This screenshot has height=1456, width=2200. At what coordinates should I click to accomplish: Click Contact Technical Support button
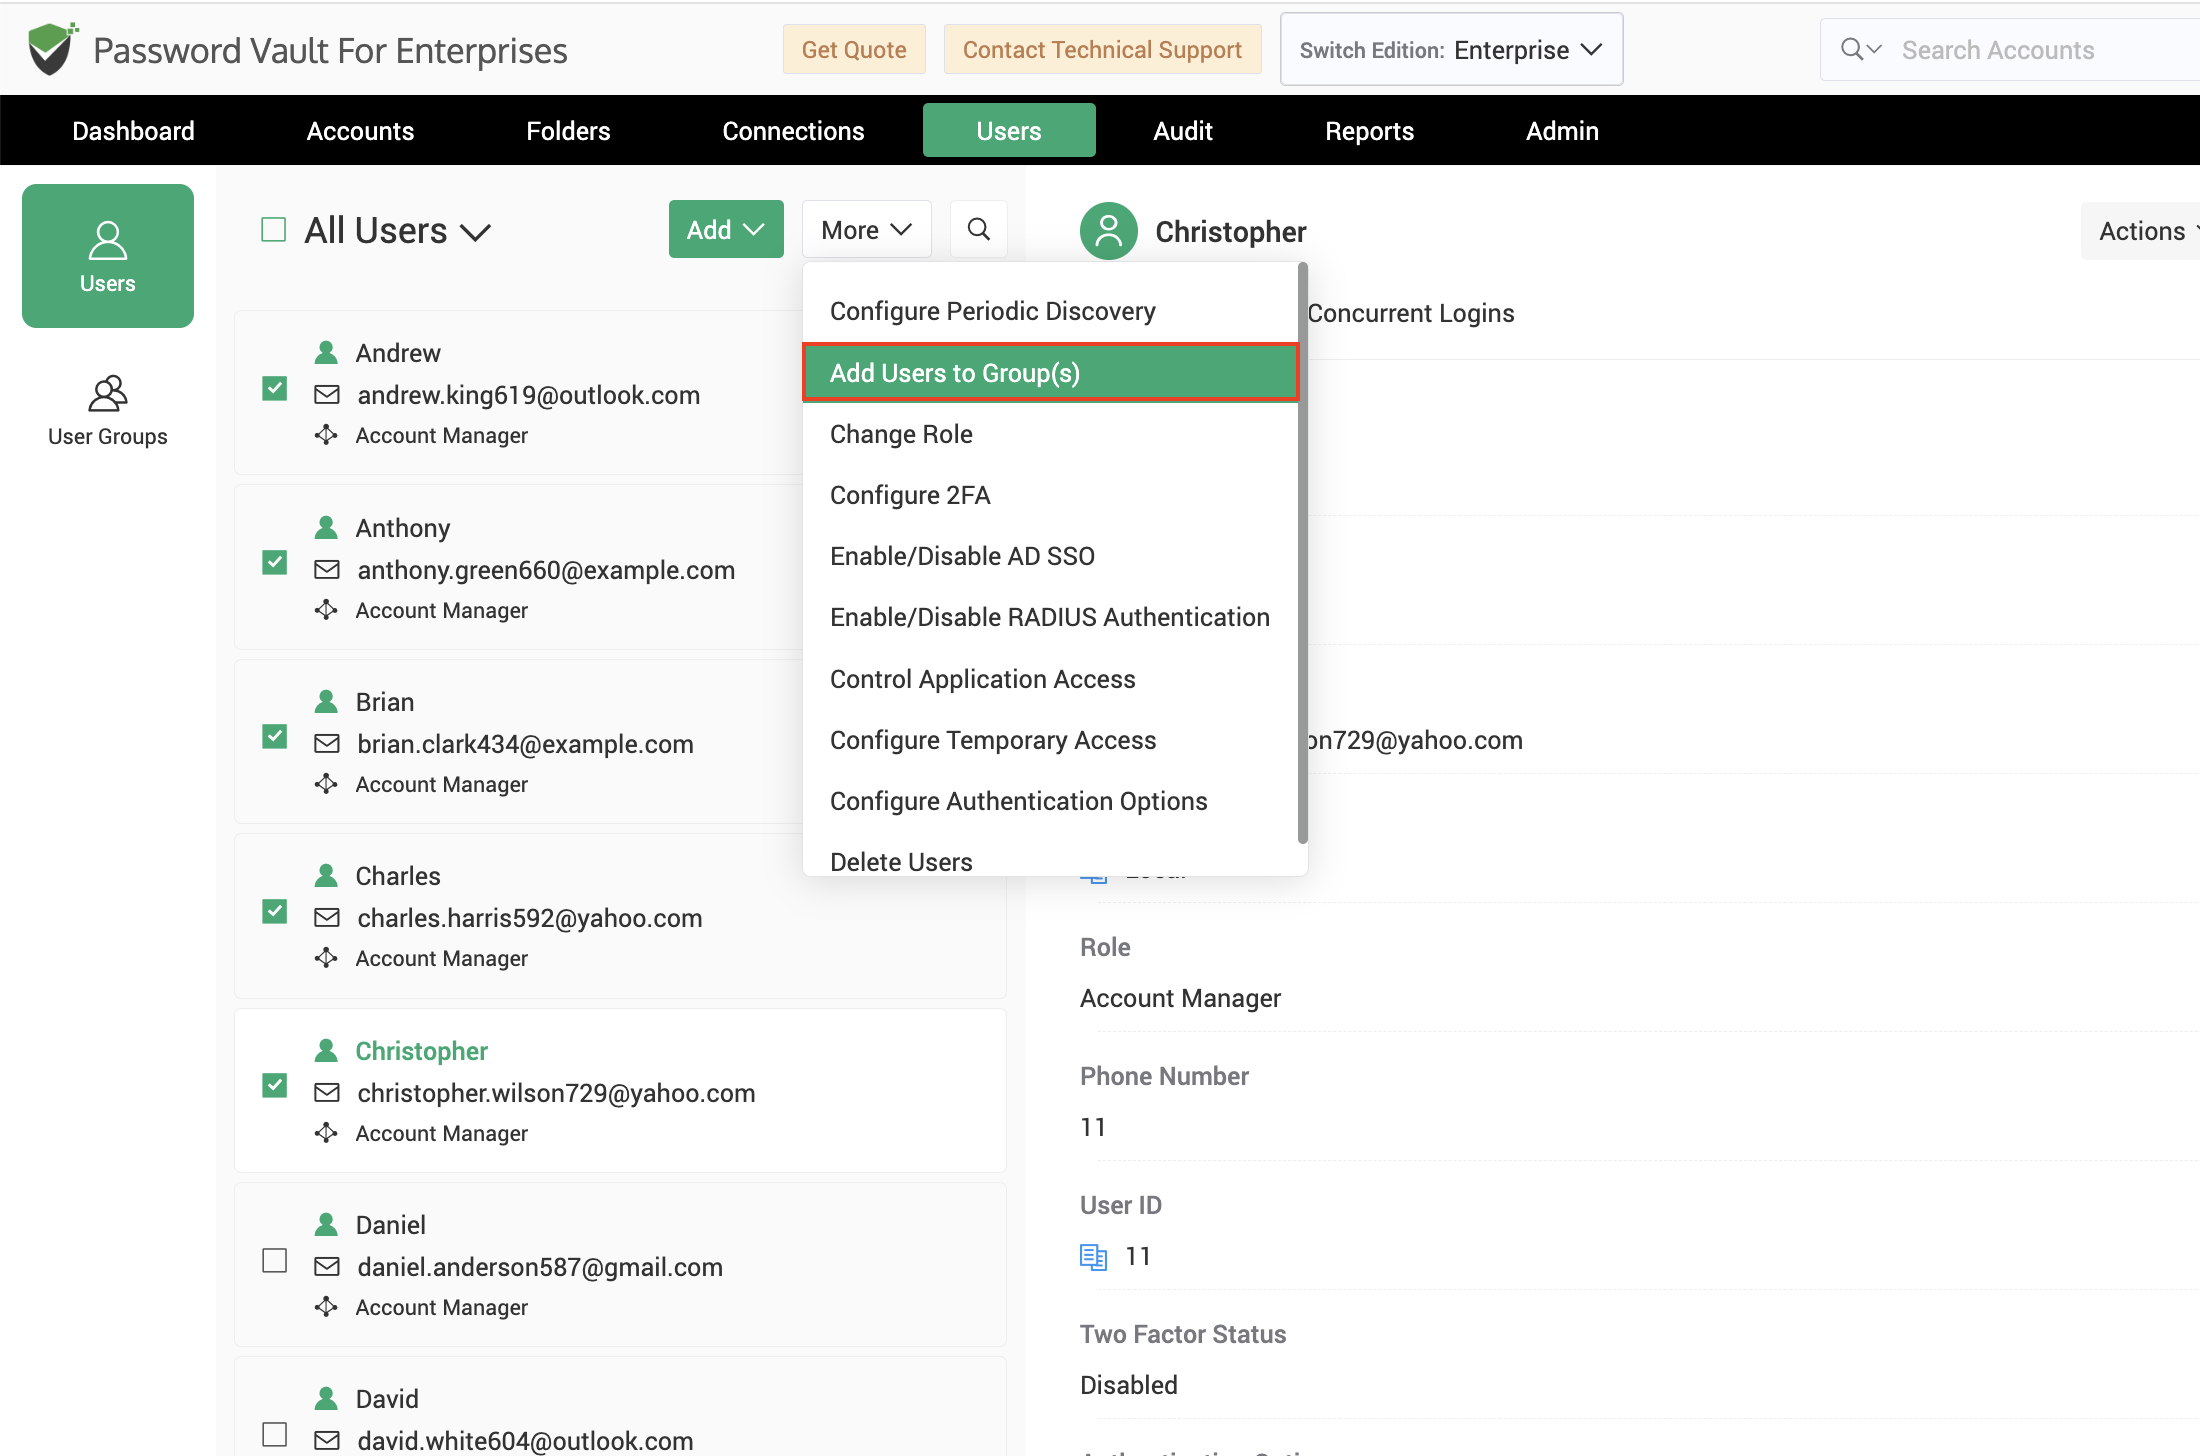pyautogui.click(x=1102, y=49)
